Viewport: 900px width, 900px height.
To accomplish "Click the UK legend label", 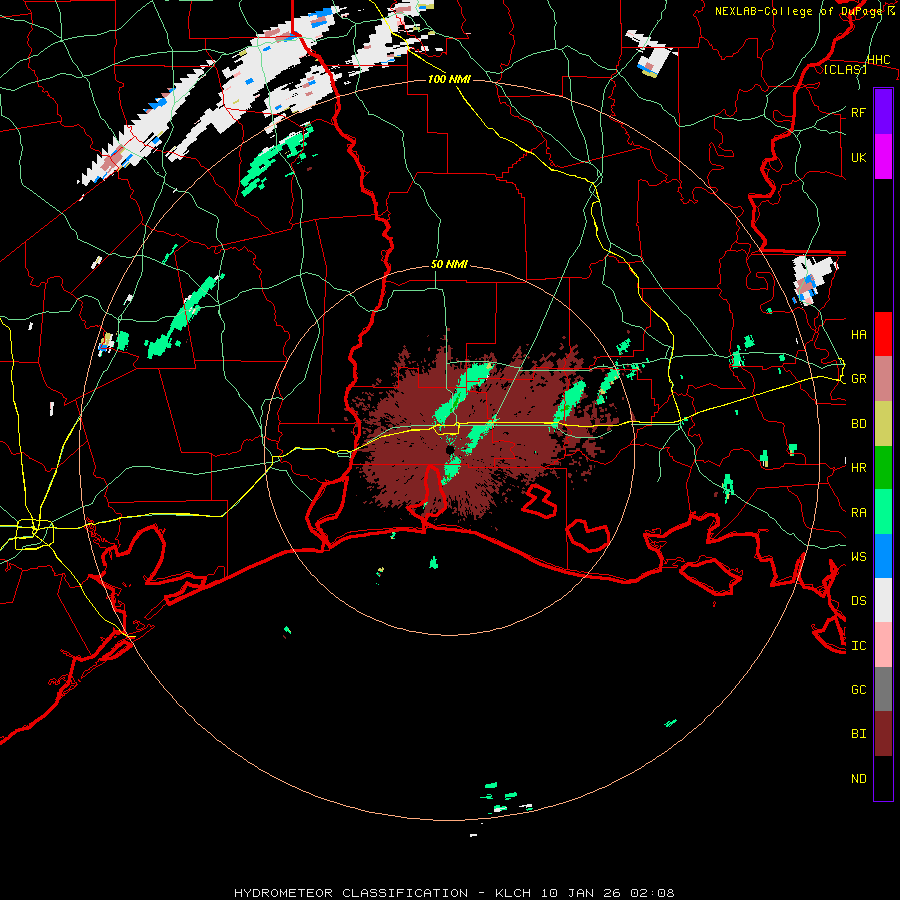I will coord(858,157).
